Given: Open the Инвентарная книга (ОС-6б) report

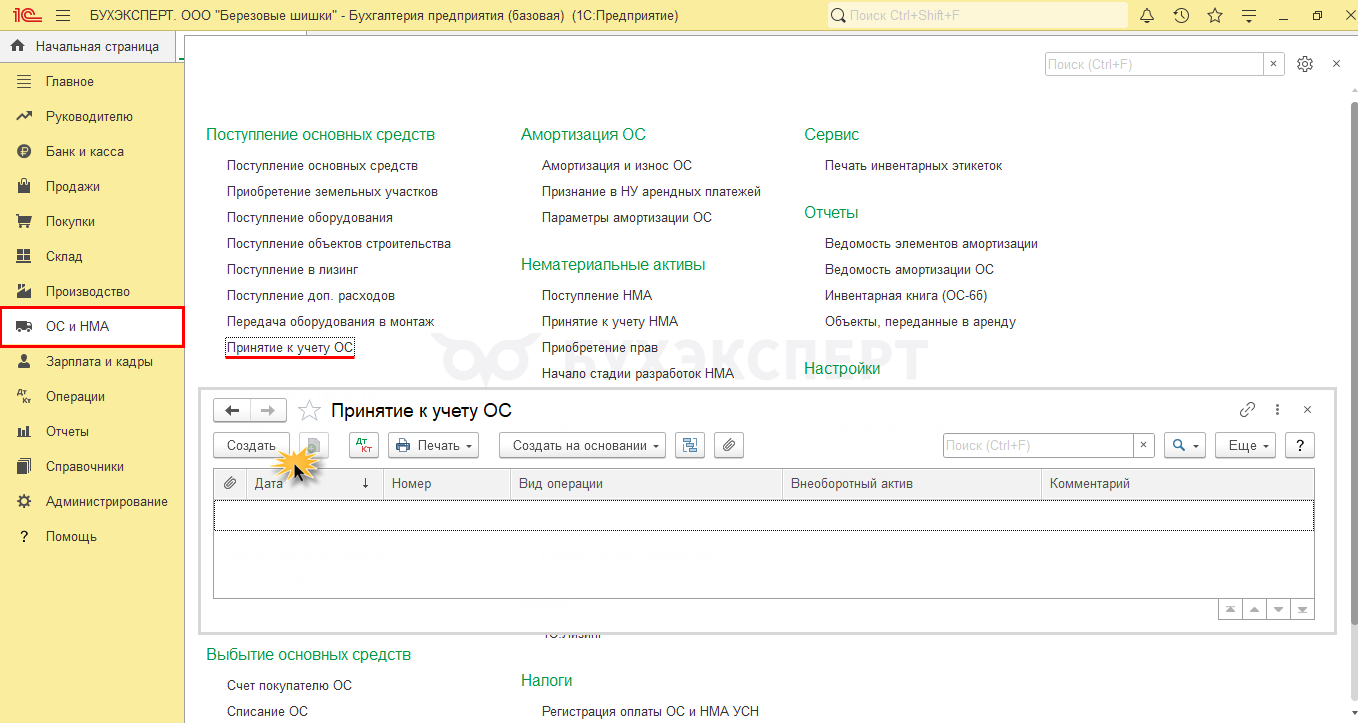Looking at the screenshot, I should [906, 296].
